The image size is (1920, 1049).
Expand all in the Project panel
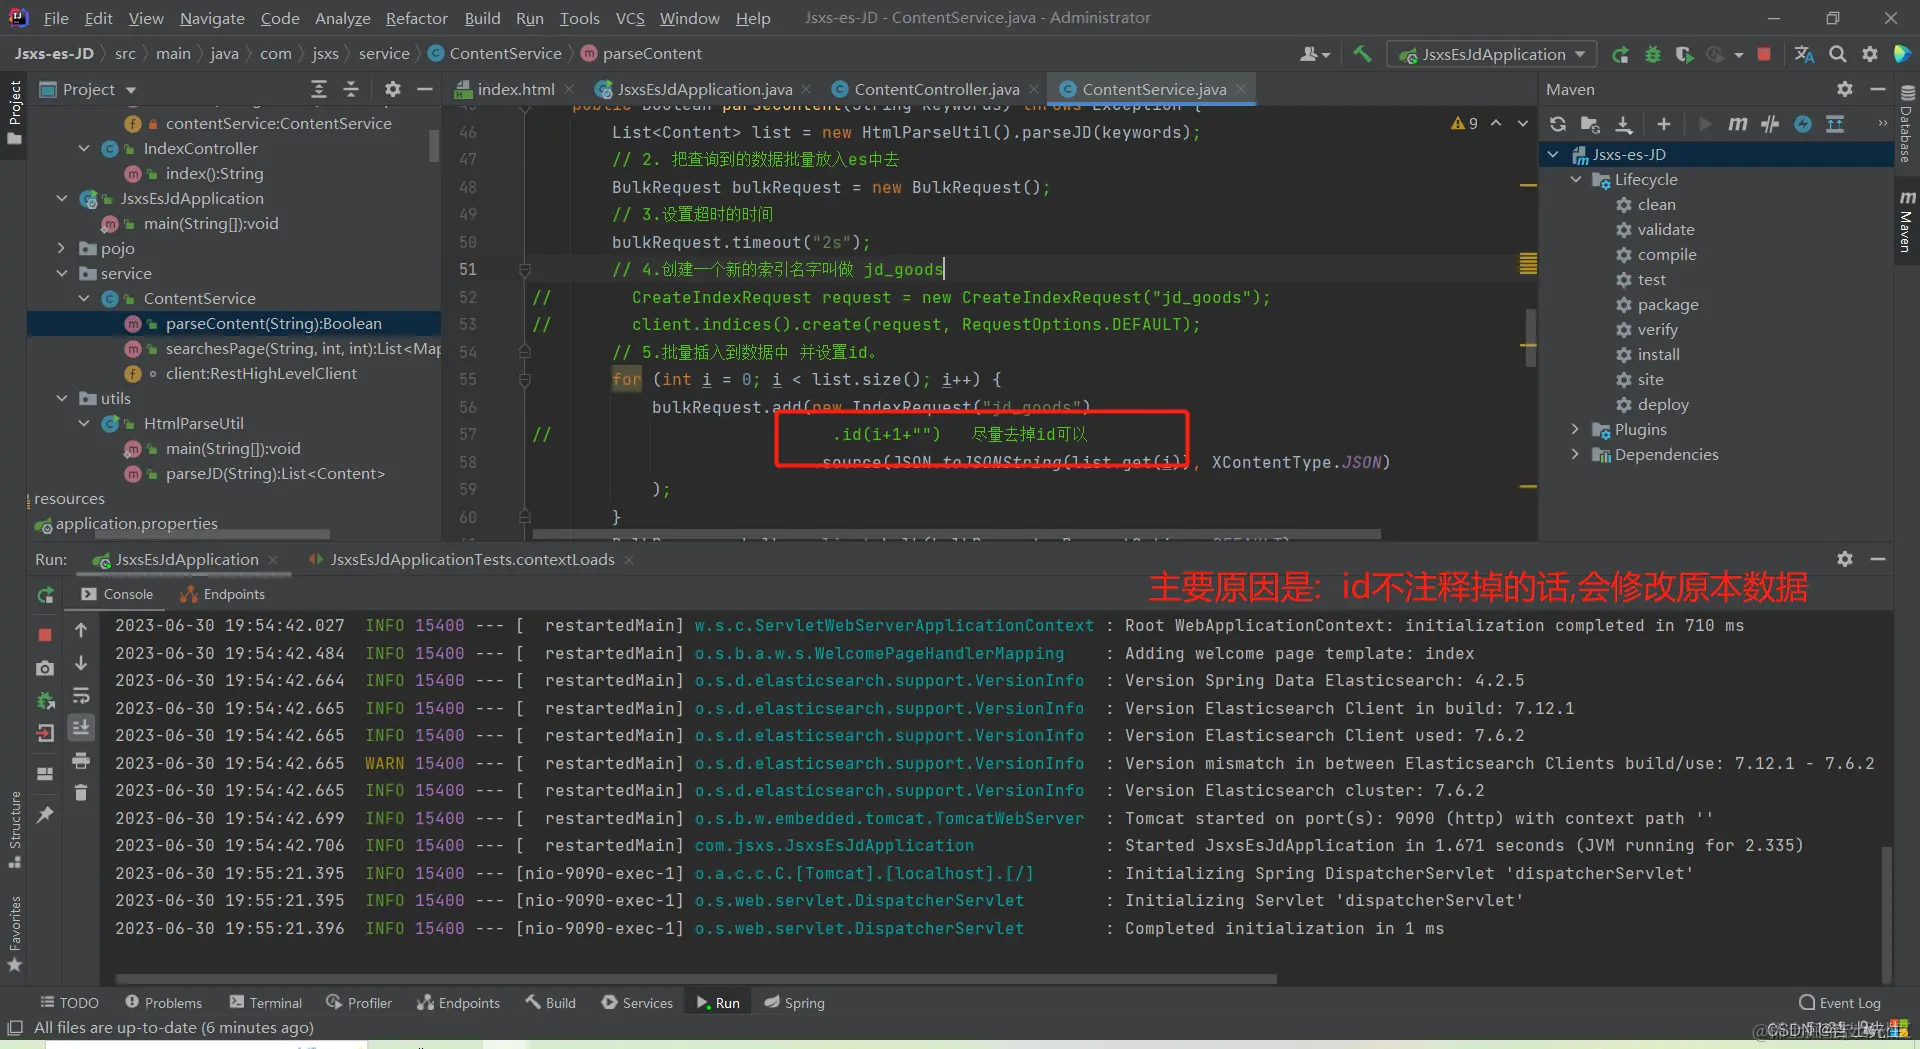(x=319, y=89)
